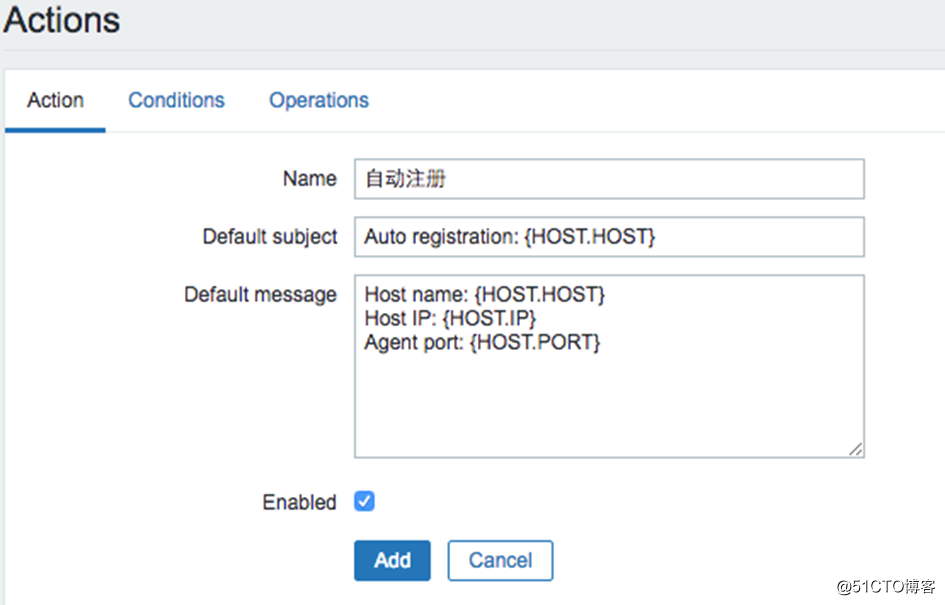Place cursor on the Host name line
Screen dimensions: 945x605
tap(485, 294)
